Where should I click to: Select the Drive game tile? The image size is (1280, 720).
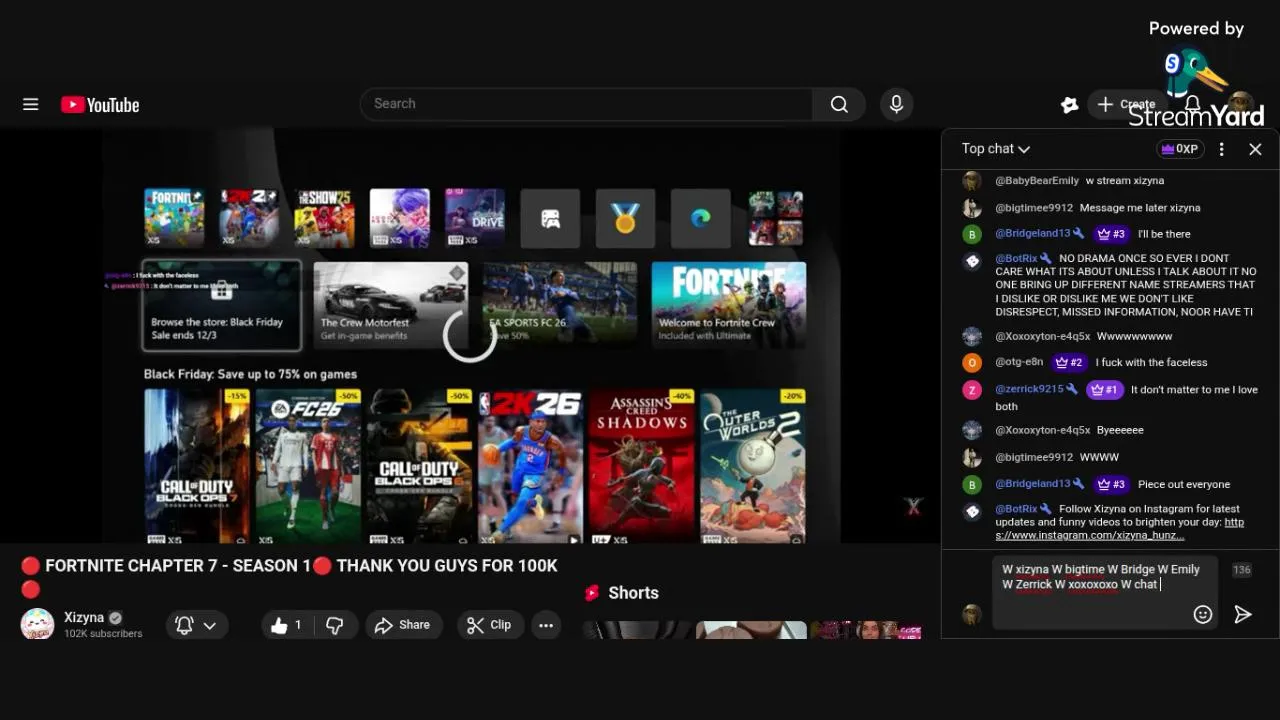pos(475,218)
